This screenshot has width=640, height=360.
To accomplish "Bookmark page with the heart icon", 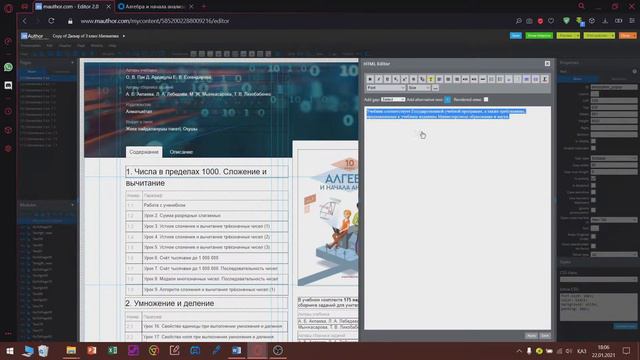I will [x=551, y=21].
